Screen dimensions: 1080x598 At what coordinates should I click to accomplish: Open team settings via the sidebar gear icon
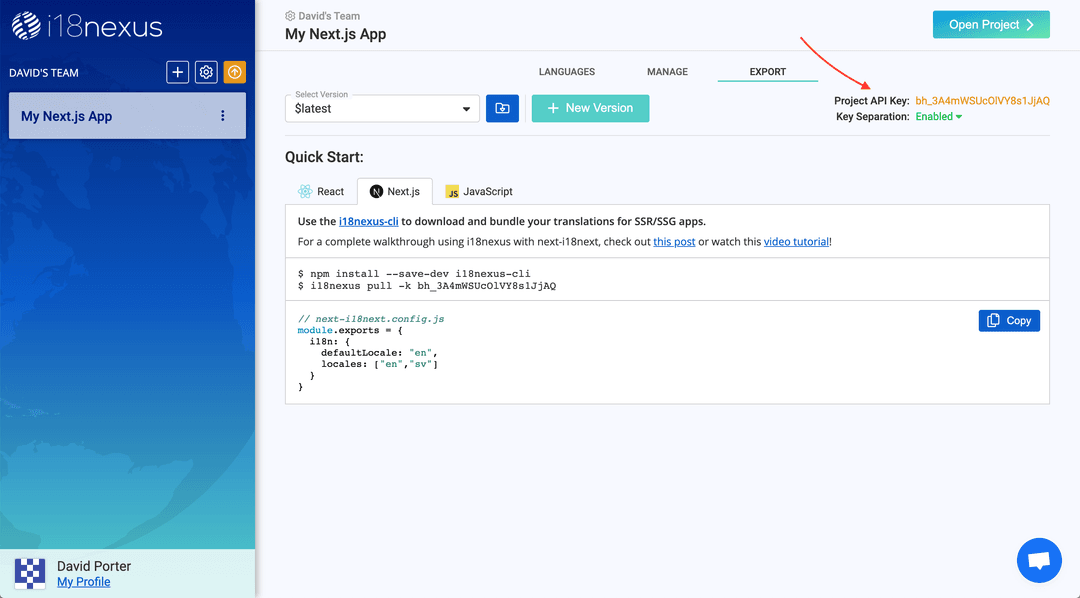click(206, 72)
